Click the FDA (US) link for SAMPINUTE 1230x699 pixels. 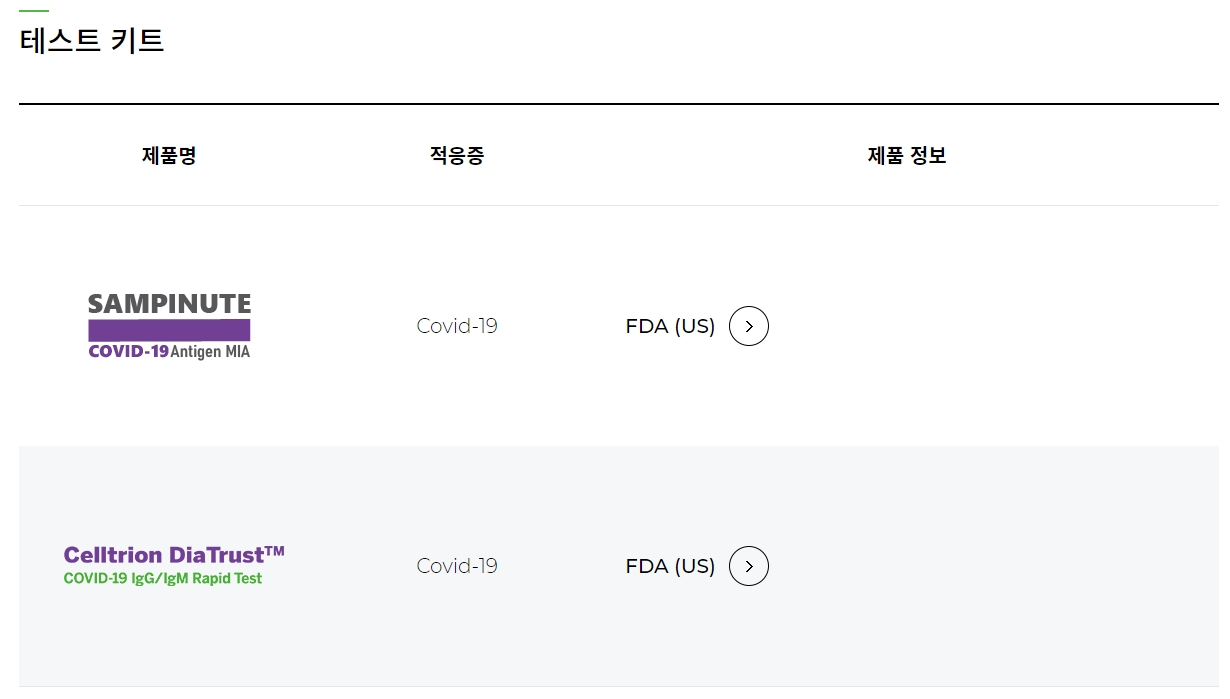click(x=670, y=325)
